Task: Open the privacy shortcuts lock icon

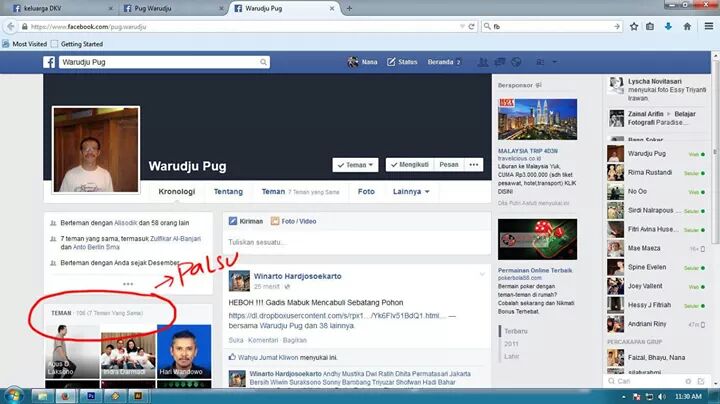Action: (540, 62)
